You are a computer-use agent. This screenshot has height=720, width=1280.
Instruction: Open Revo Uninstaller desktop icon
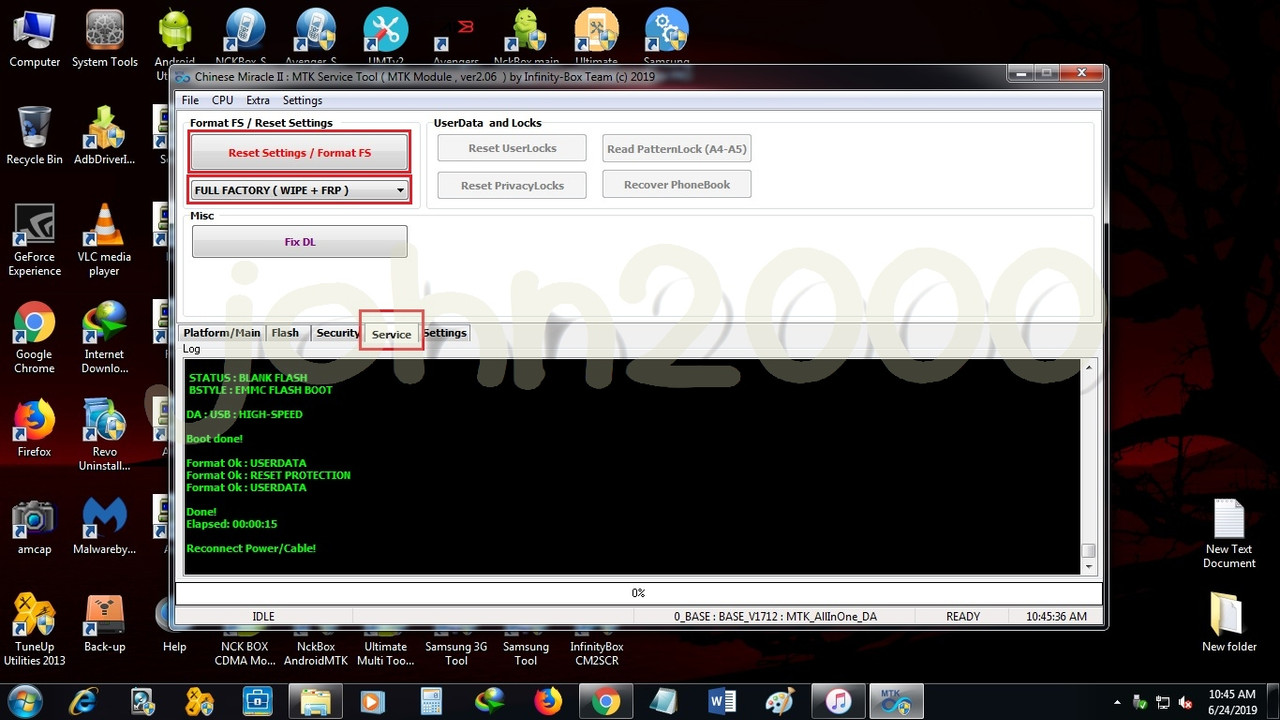(x=104, y=435)
